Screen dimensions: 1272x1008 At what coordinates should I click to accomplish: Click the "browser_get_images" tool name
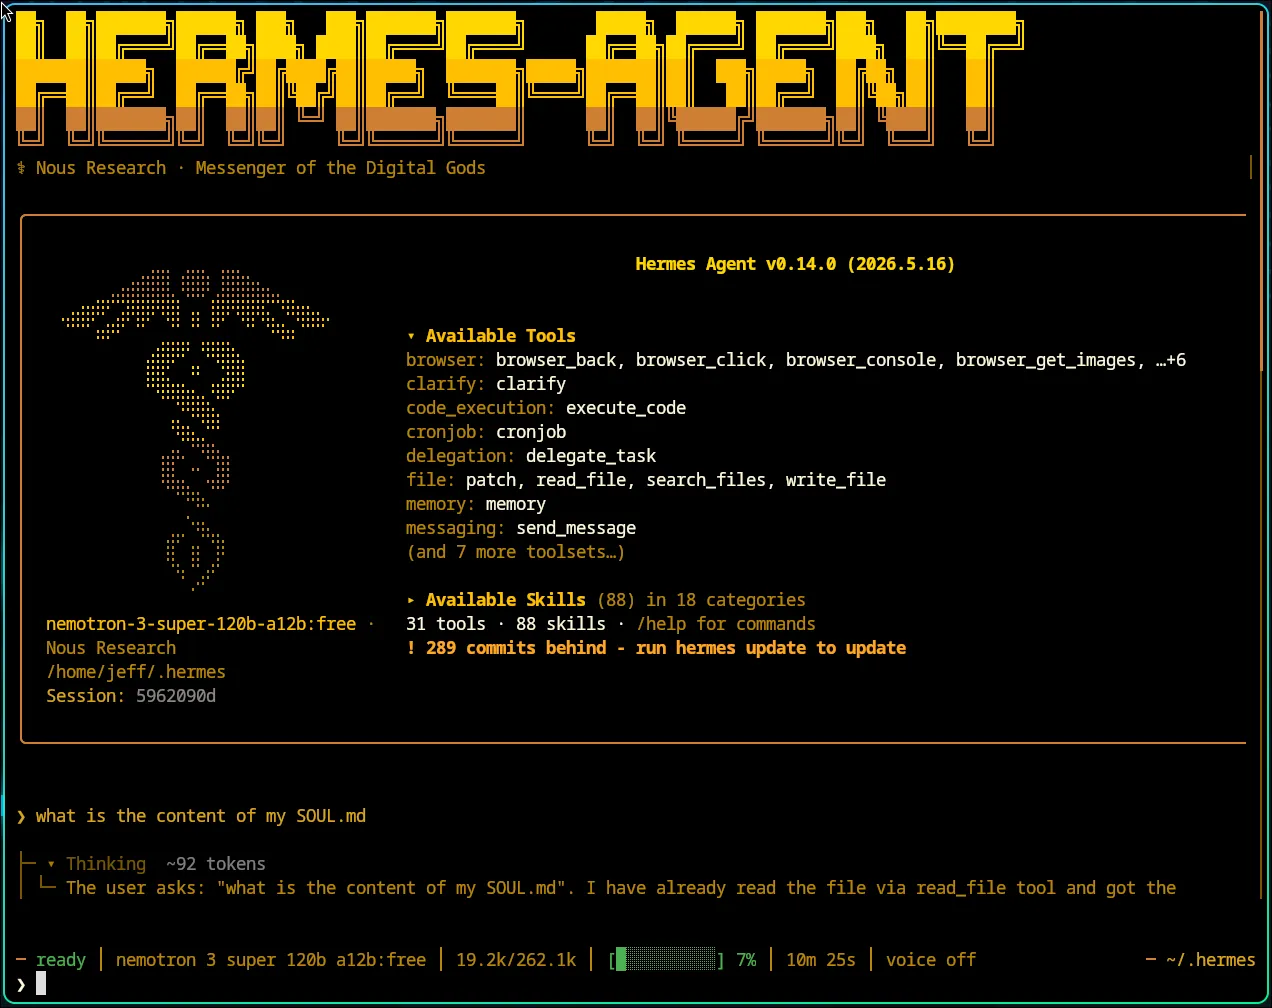click(x=1046, y=360)
